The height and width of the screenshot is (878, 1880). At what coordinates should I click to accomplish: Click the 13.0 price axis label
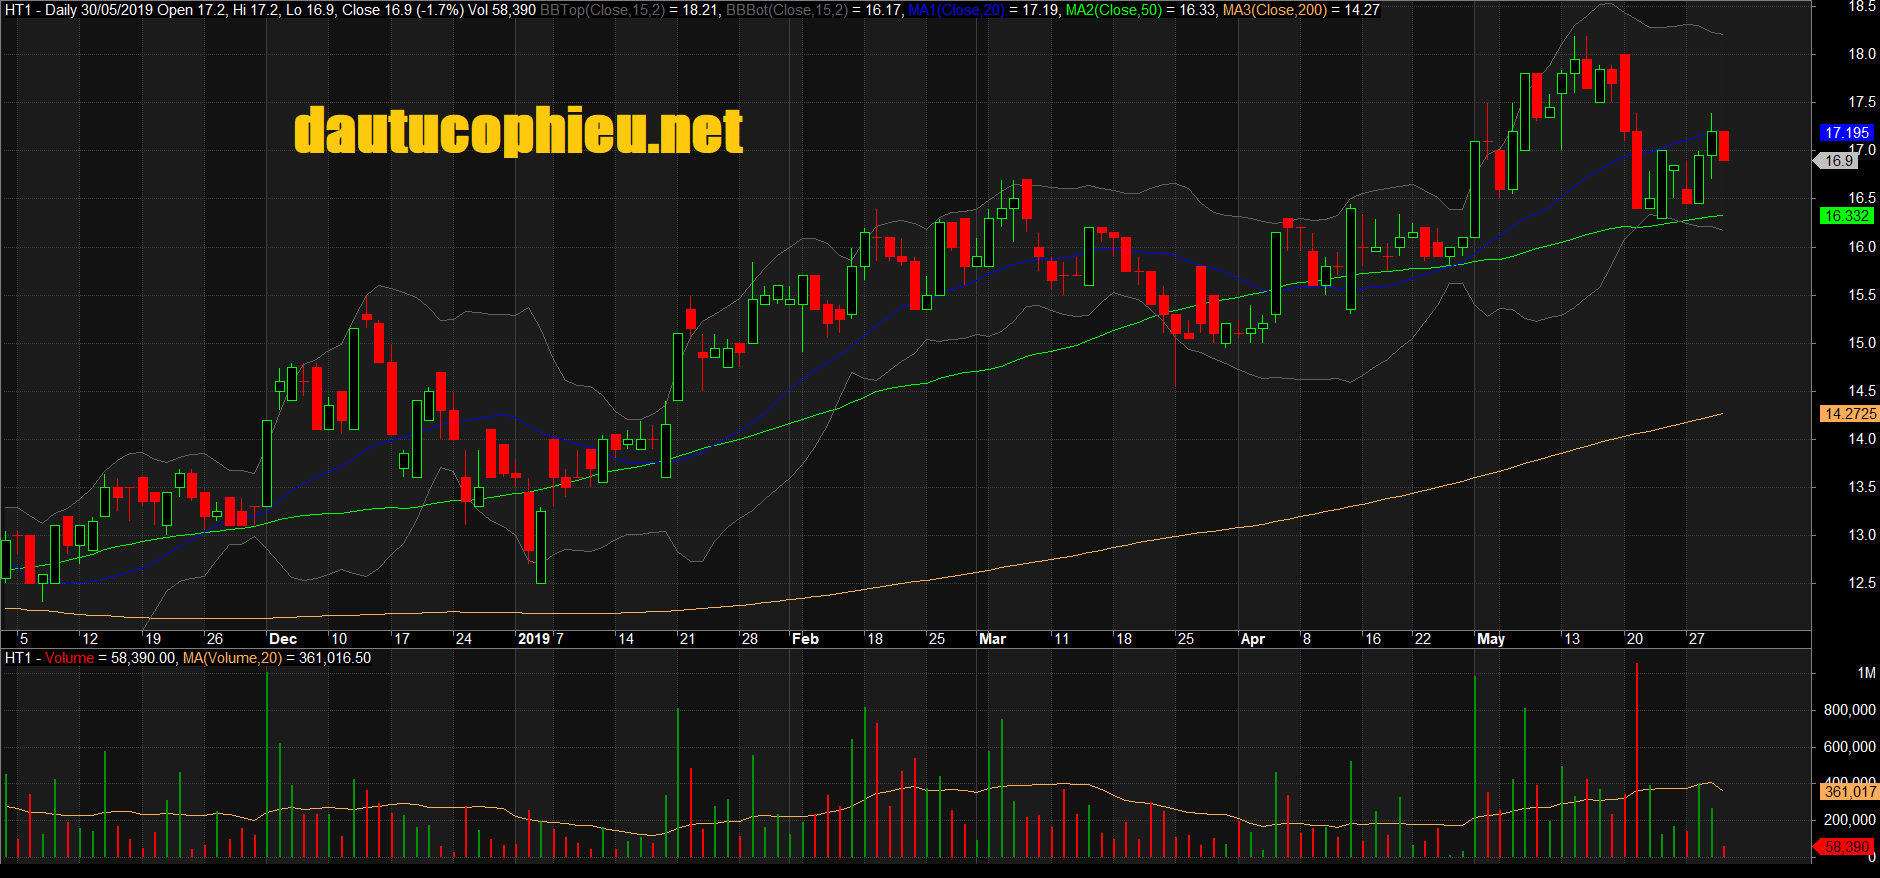[1862, 535]
